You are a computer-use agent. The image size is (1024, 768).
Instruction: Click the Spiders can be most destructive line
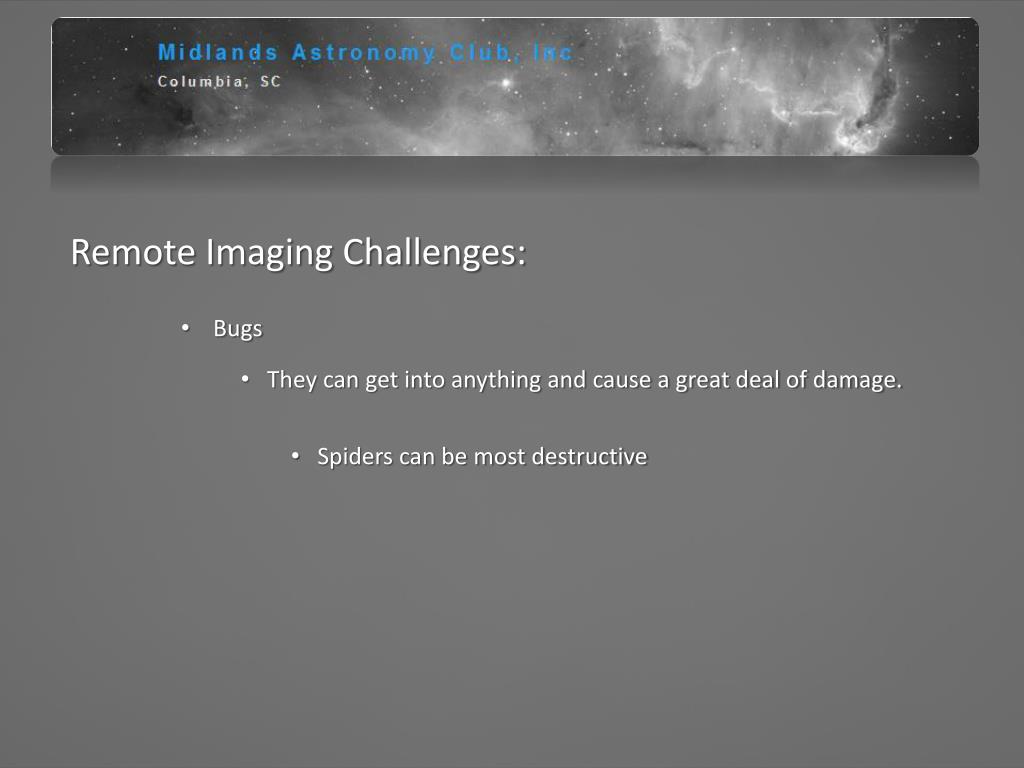[x=482, y=456]
